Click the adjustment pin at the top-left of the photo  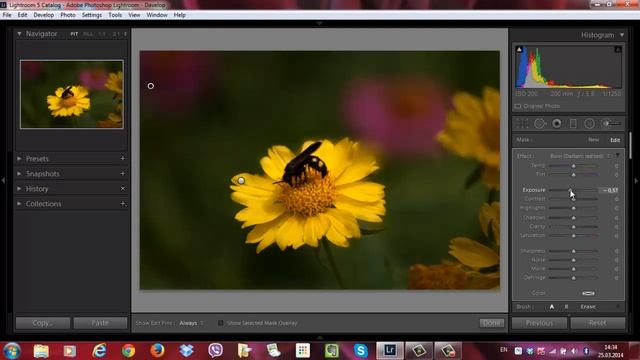[x=151, y=86]
